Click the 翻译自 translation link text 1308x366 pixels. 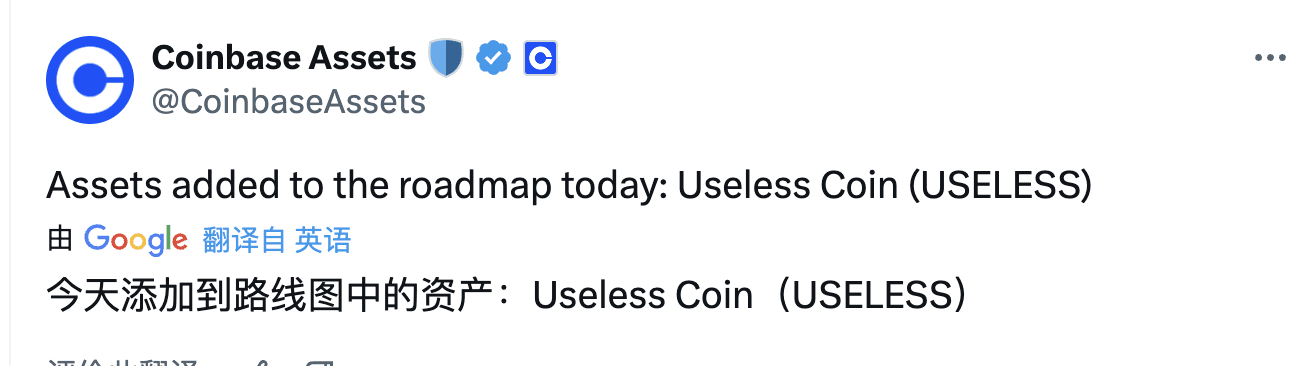[x=244, y=240]
